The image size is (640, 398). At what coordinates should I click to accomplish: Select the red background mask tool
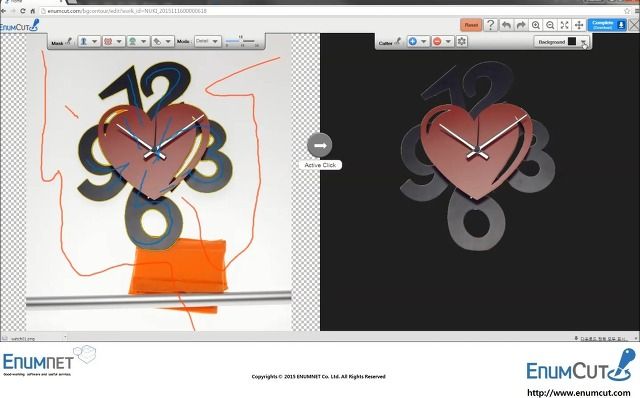[x=108, y=41]
